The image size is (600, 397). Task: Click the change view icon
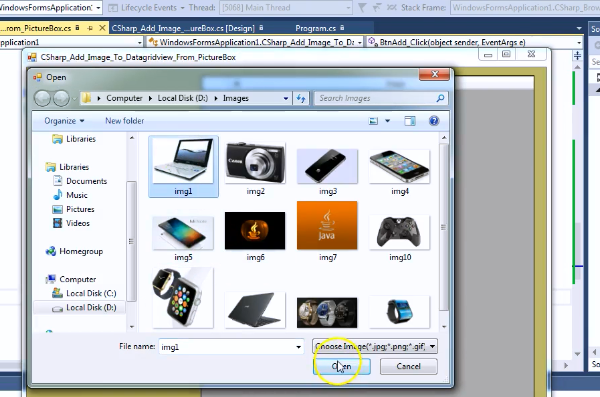click(373, 121)
